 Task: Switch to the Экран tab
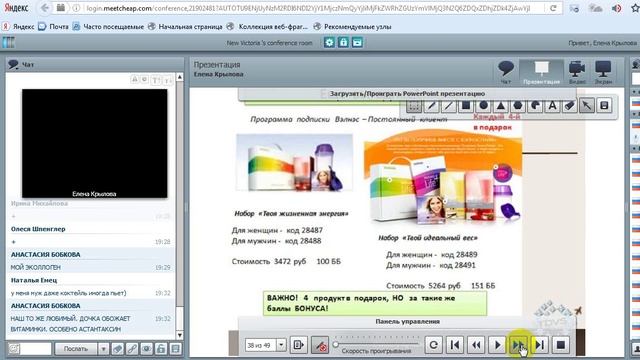(603, 72)
